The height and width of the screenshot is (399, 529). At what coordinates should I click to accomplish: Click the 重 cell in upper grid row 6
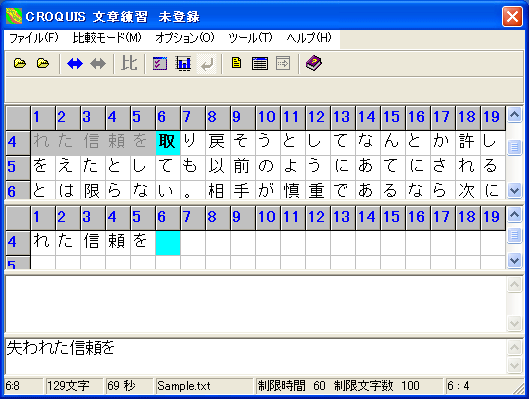[x=318, y=190]
